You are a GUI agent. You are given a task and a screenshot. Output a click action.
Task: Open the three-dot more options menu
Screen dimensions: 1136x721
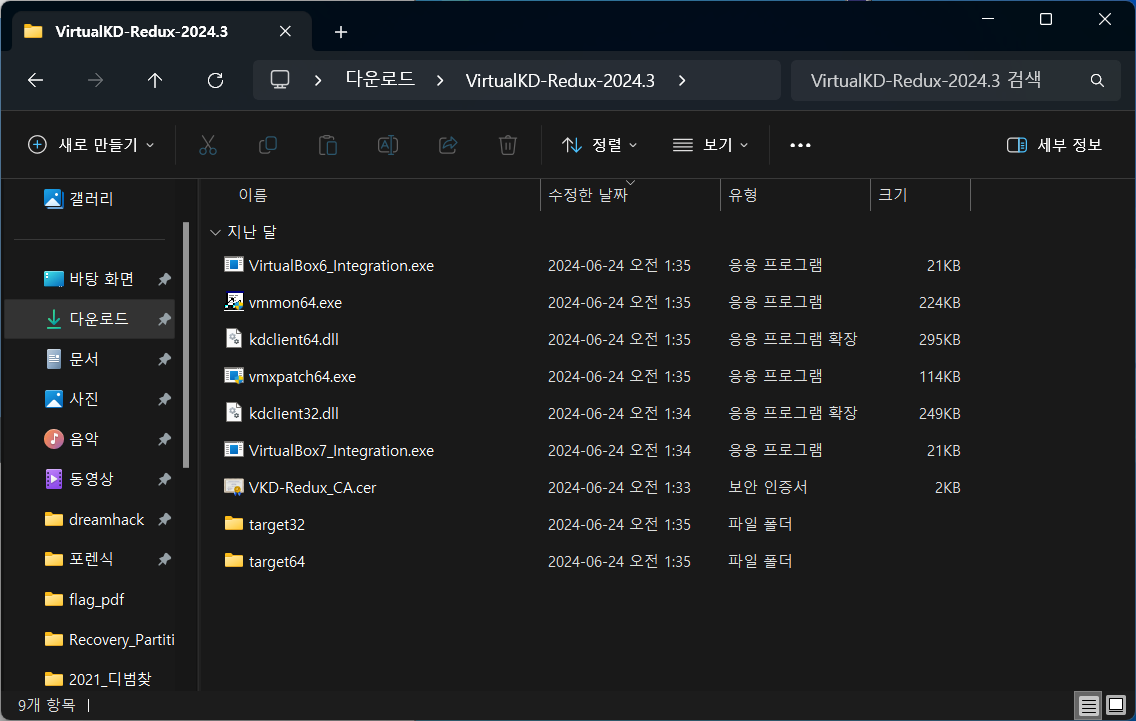pyautogui.click(x=801, y=145)
